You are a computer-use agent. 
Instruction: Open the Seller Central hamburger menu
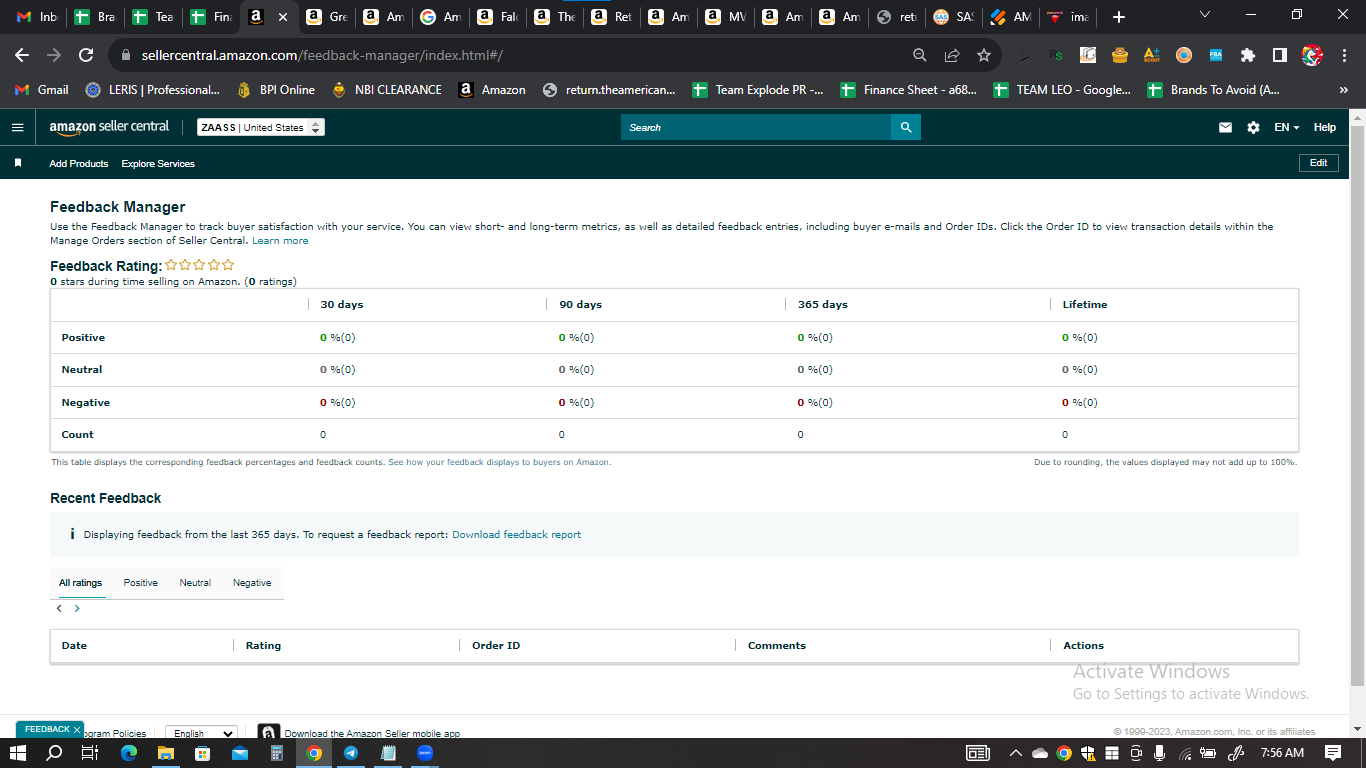17,127
